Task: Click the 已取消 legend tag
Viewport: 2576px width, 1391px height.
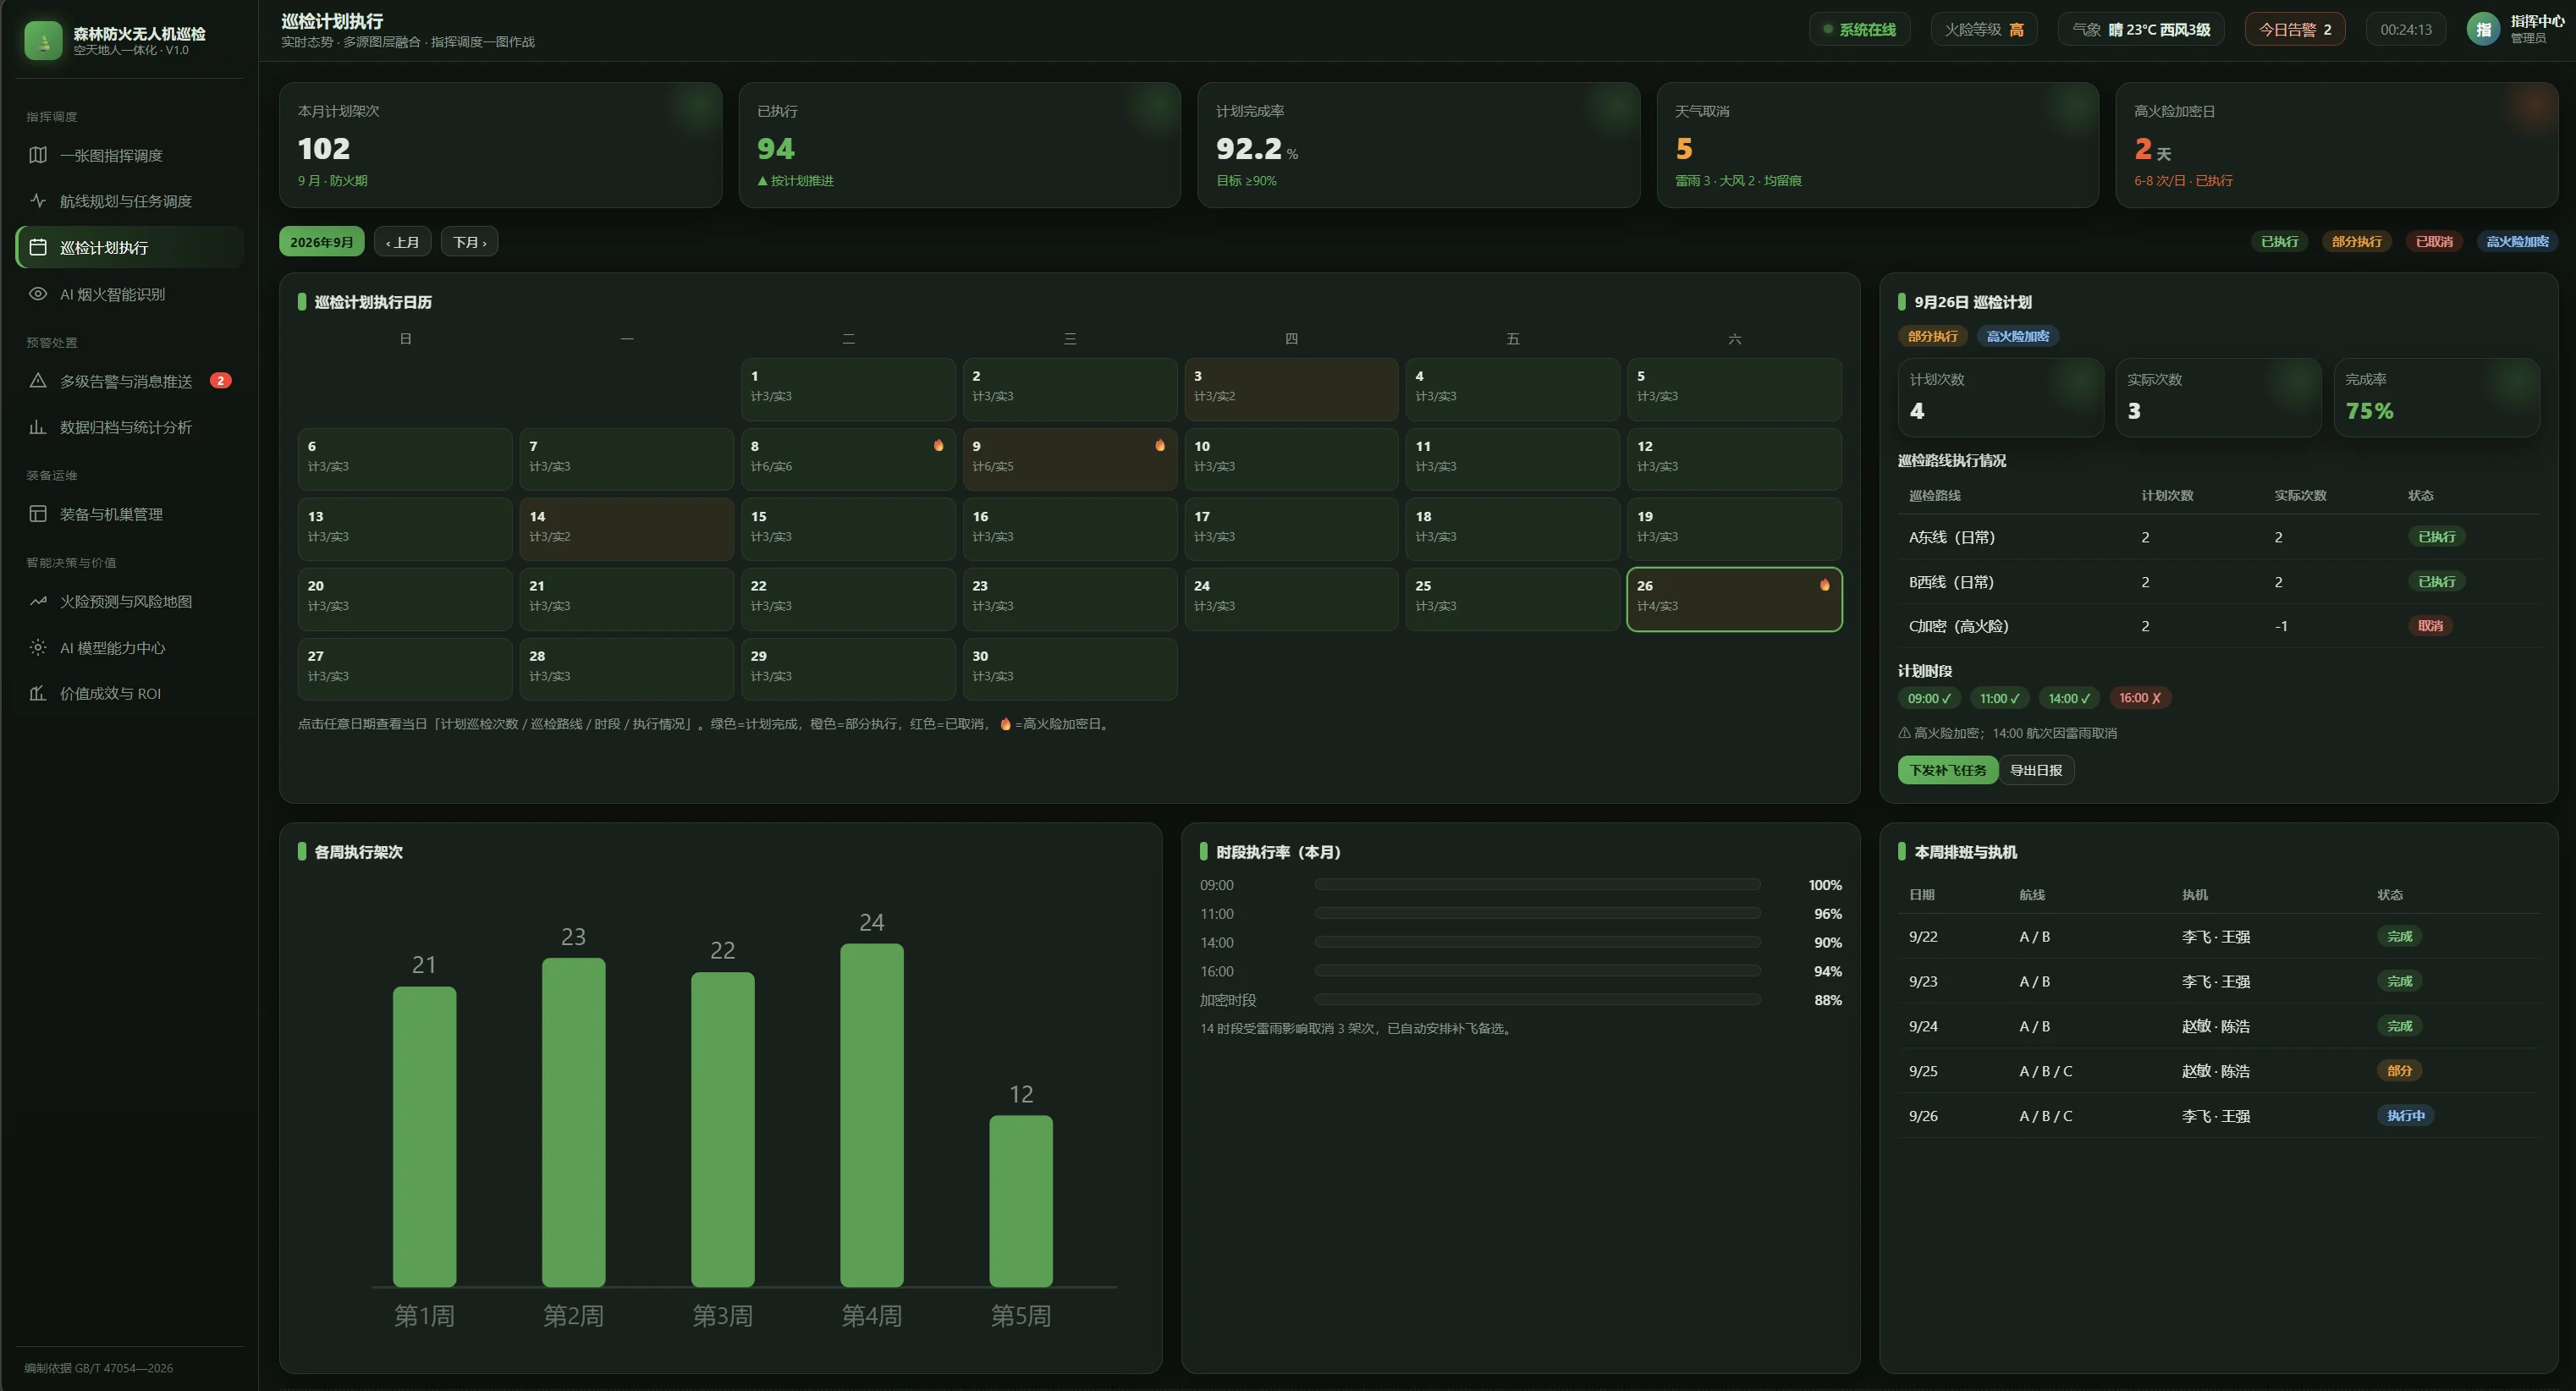Action: tap(2433, 242)
